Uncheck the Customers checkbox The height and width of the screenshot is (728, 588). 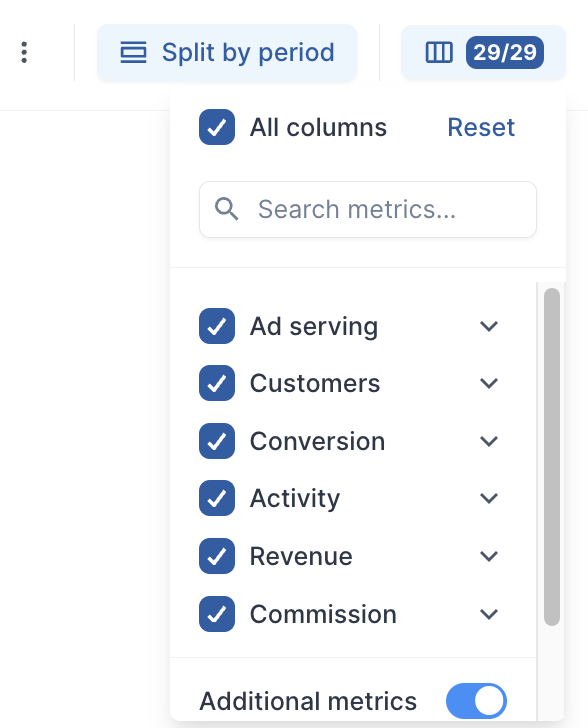tap(217, 383)
